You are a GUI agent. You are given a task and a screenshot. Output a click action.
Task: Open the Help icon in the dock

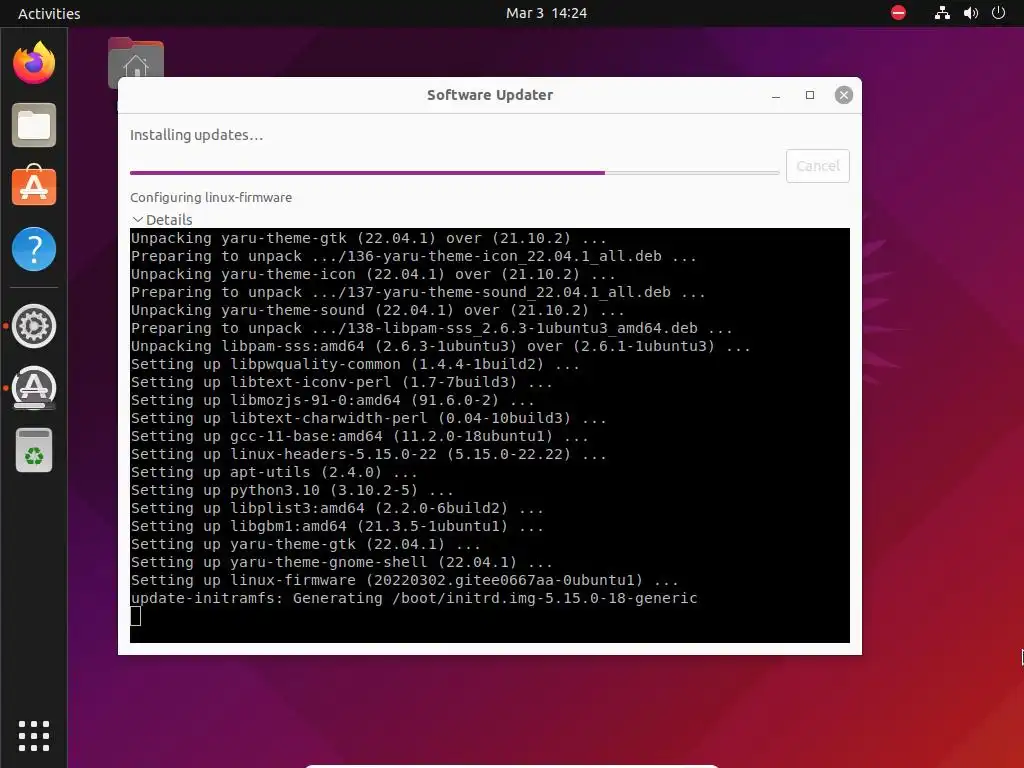(x=34, y=249)
